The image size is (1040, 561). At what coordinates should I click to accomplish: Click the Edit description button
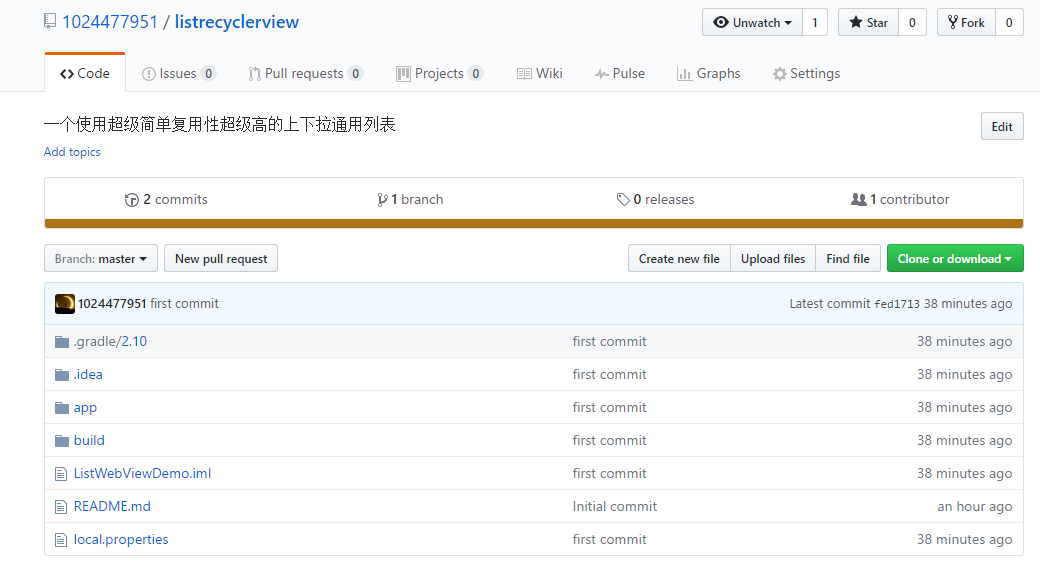coord(1002,127)
